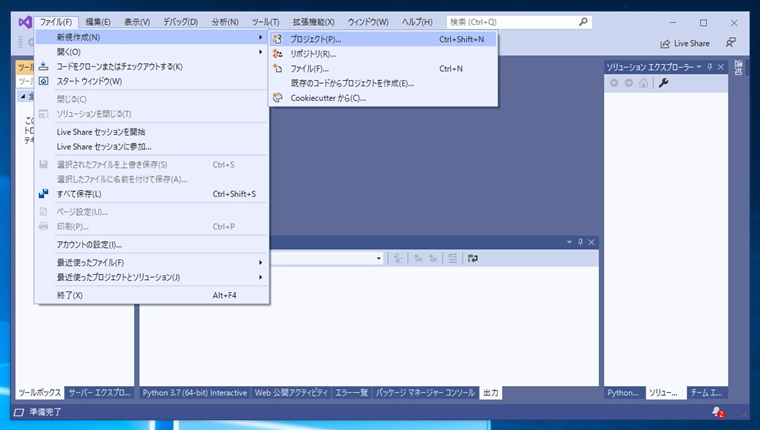Click the Save All floppy disks icon
The width and height of the screenshot is (760, 430).
(x=44, y=193)
